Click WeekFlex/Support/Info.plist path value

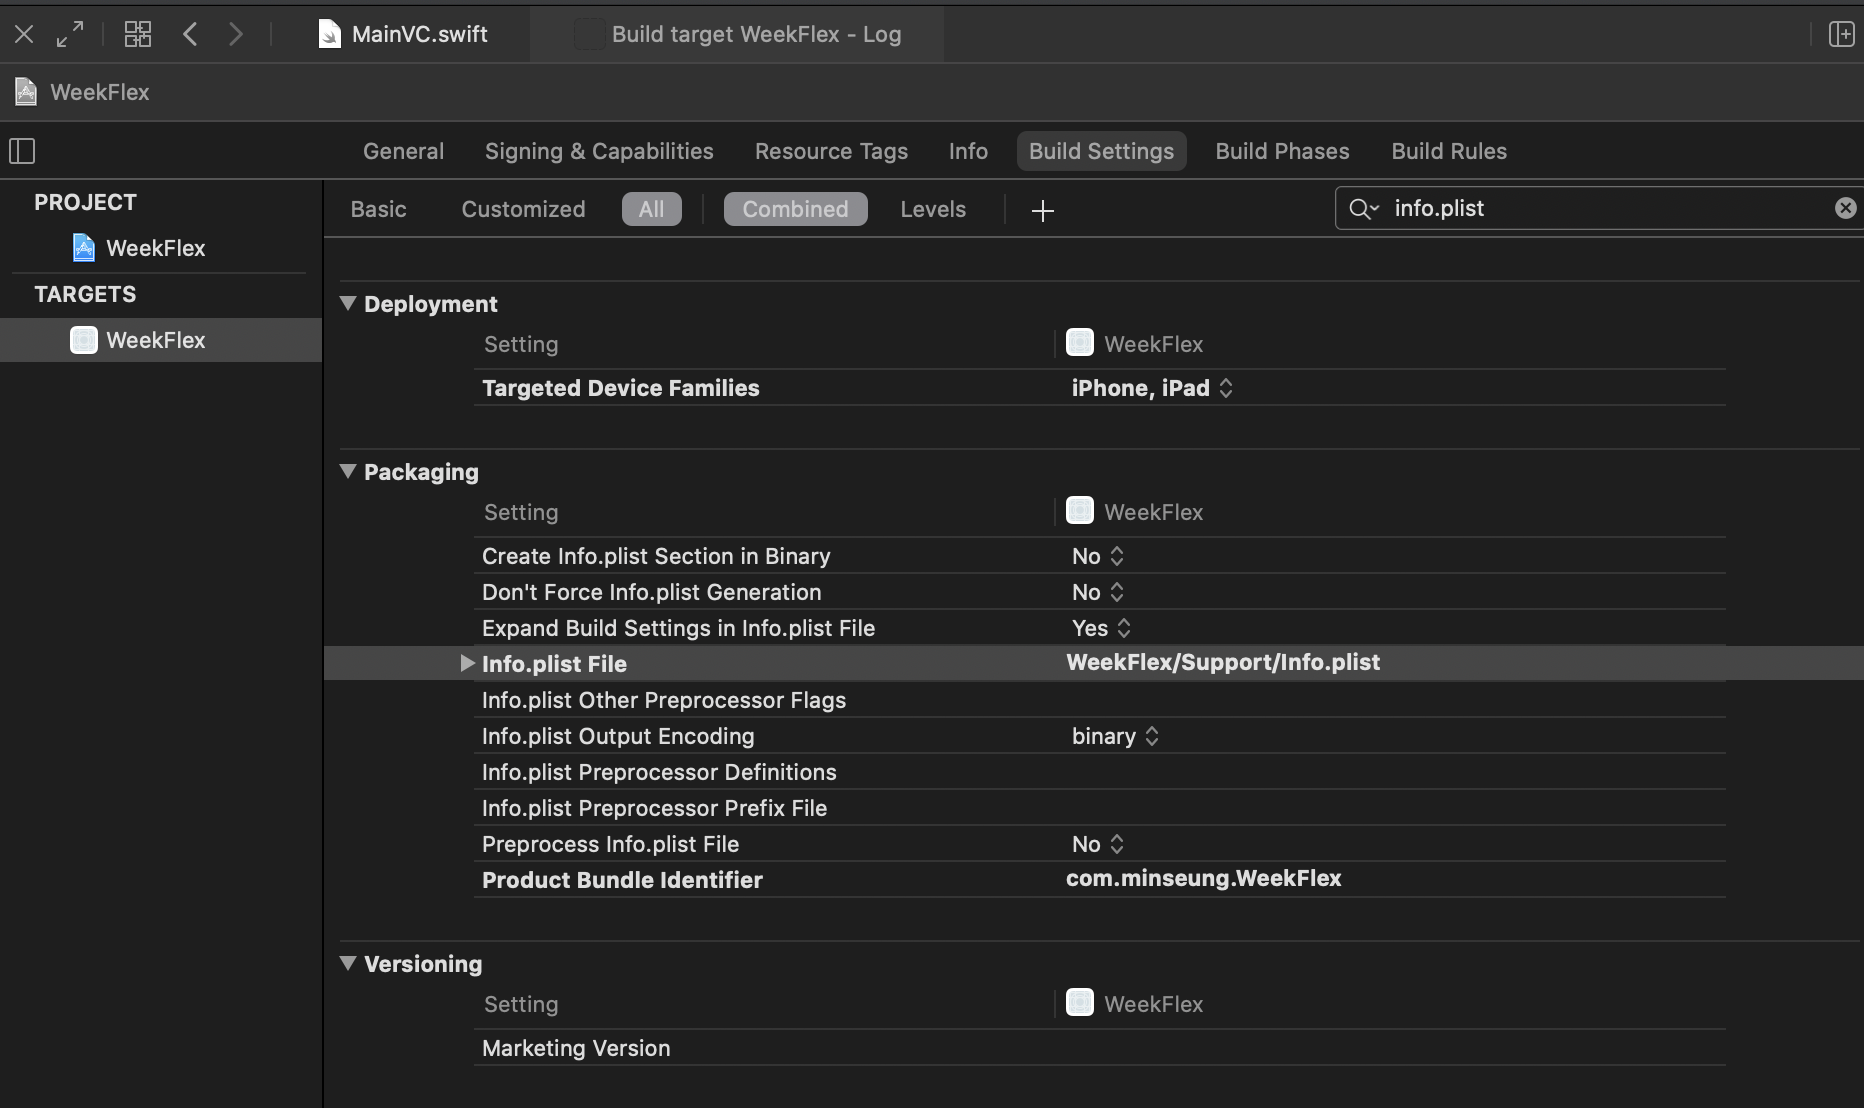[x=1223, y=662]
